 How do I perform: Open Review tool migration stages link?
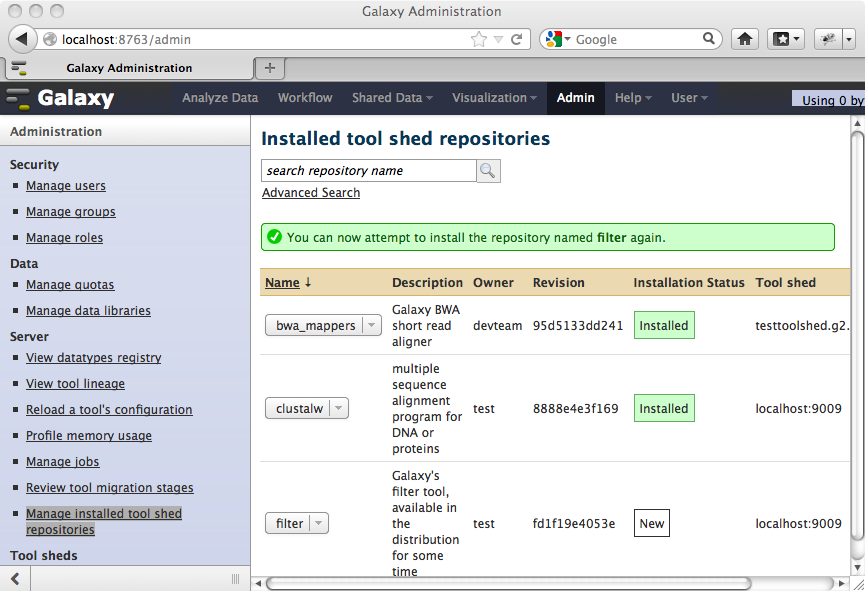click(x=110, y=487)
